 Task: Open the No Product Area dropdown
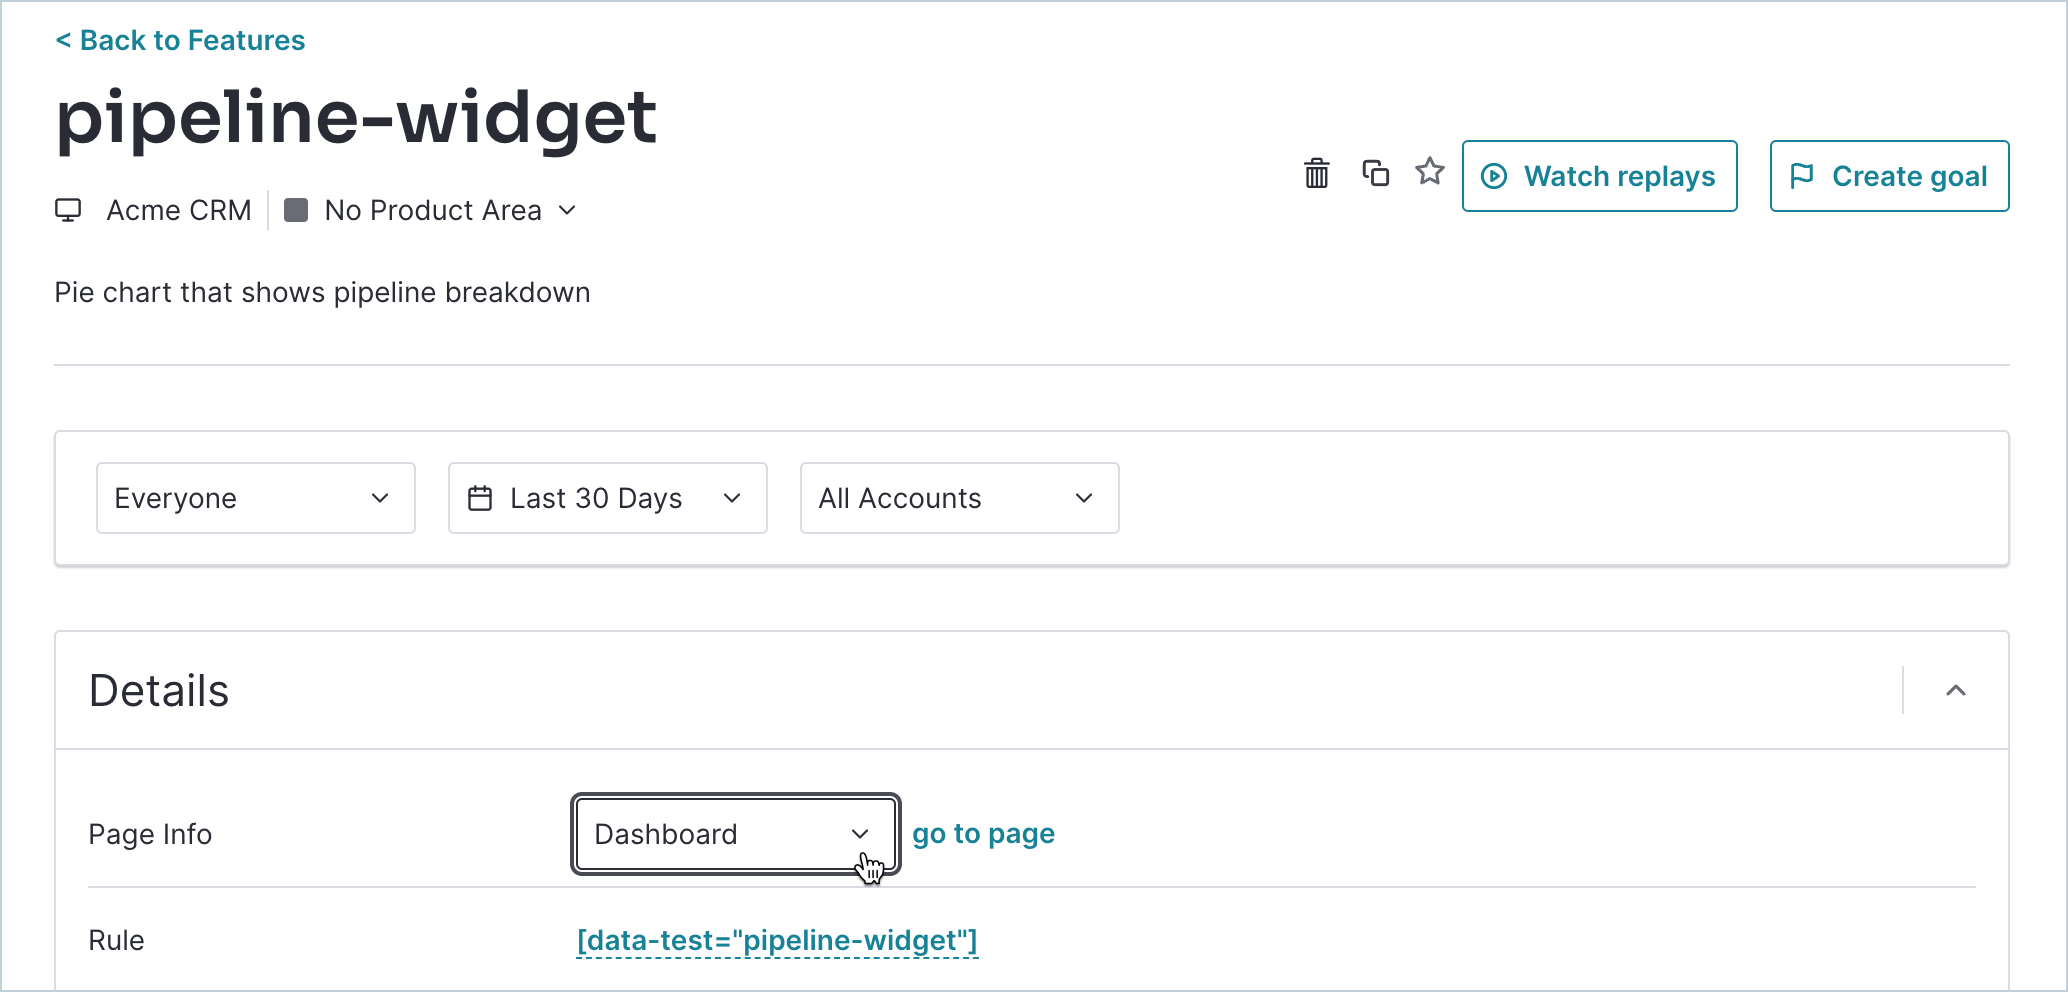431,210
